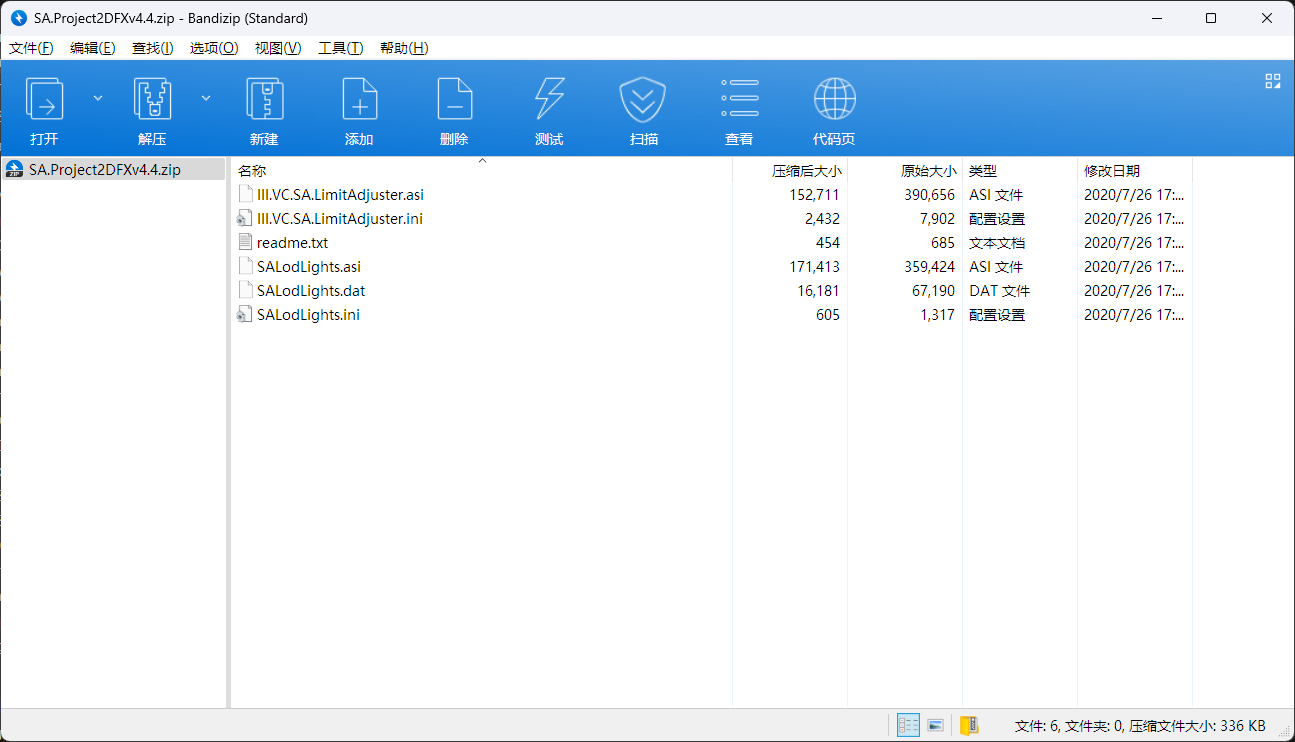The width and height of the screenshot is (1295, 742).
Task: Click the III.VC.SA.LimitAdjuster.ini file icon
Action: click(245, 219)
